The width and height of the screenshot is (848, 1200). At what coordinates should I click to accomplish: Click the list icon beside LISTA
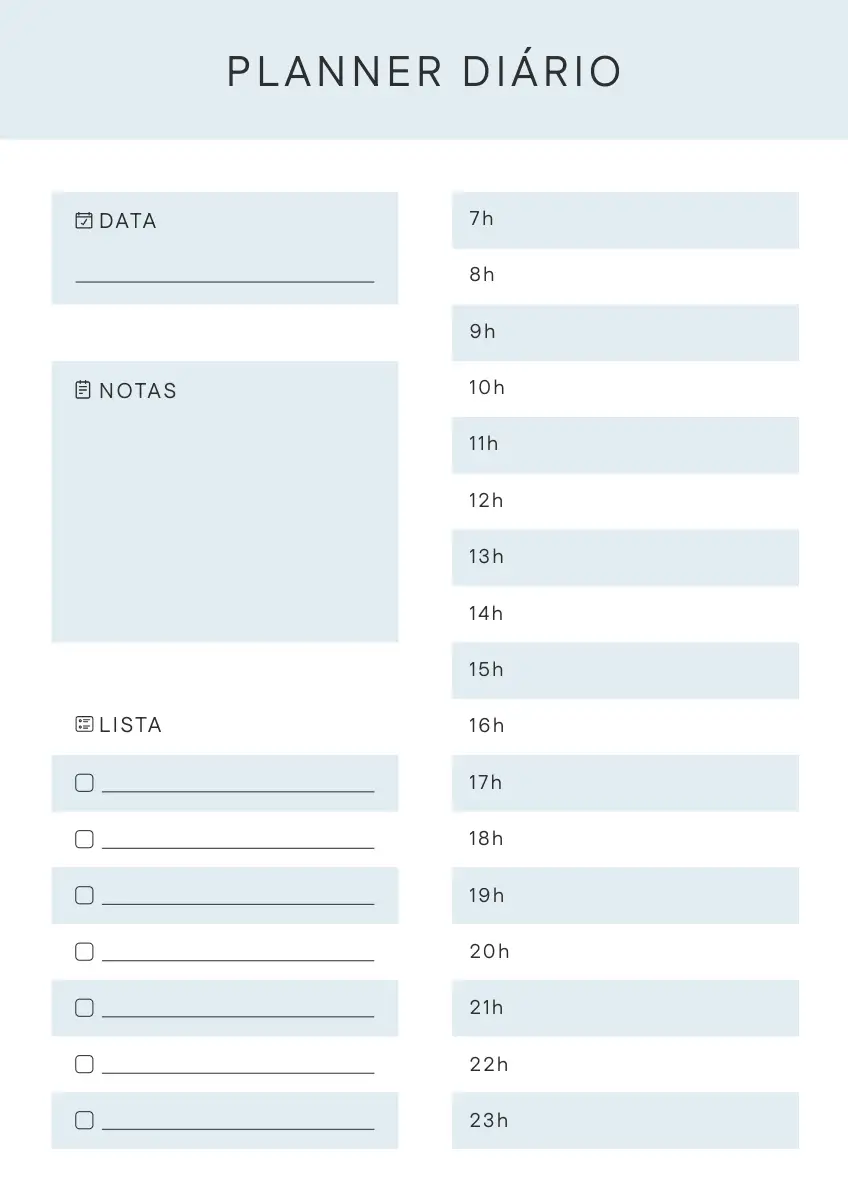pos(84,724)
